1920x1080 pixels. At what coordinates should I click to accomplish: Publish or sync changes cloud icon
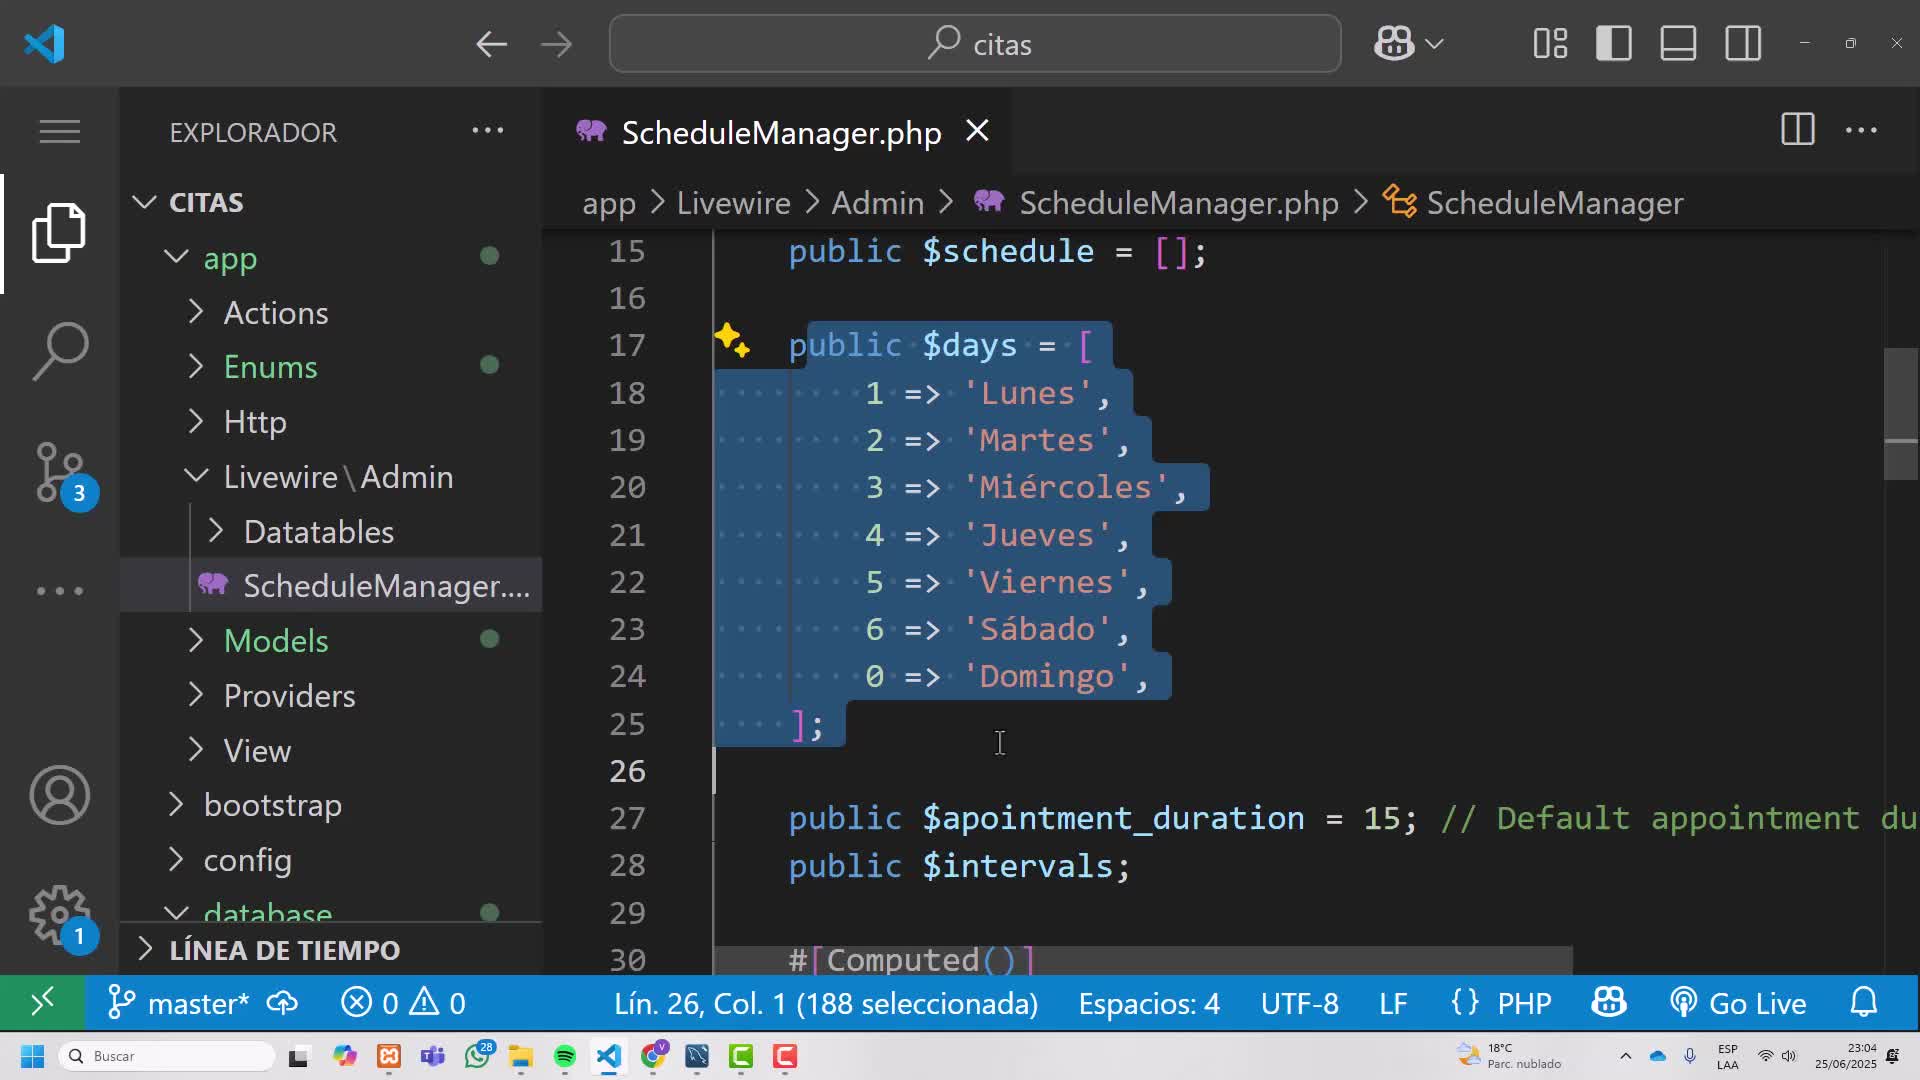coord(283,1003)
